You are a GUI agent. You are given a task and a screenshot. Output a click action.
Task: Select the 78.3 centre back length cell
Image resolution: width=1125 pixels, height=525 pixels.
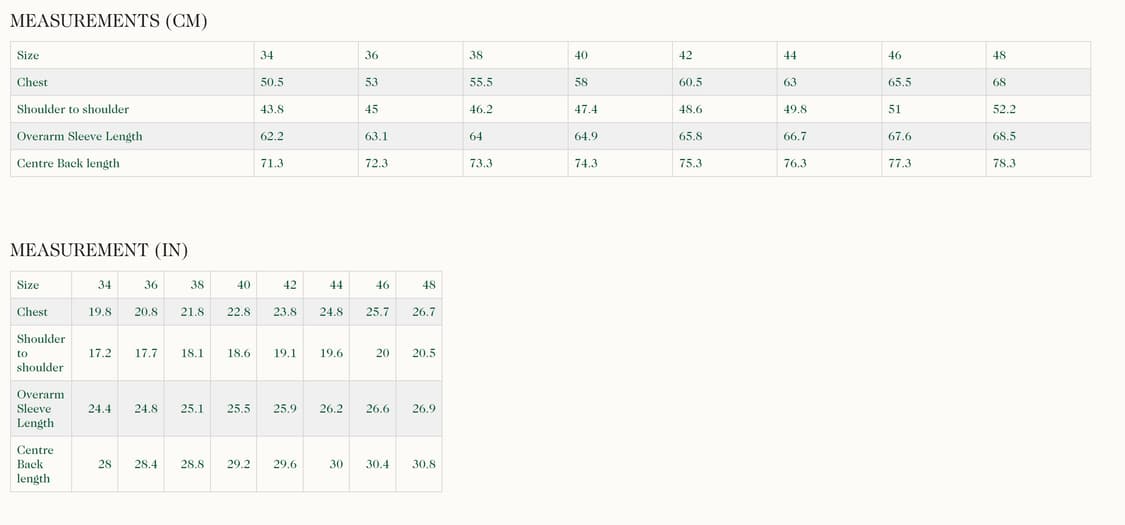click(x=1004, y=163)
